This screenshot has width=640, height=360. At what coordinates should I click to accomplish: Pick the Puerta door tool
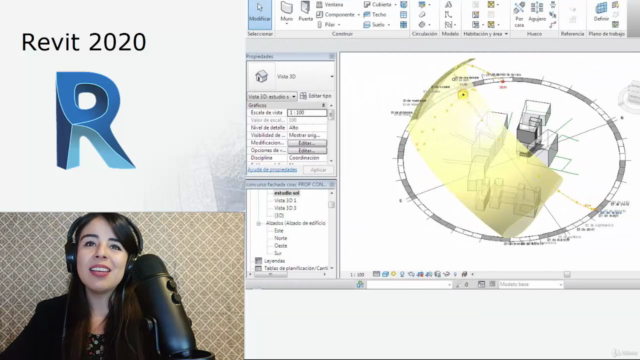coord(305,11)
